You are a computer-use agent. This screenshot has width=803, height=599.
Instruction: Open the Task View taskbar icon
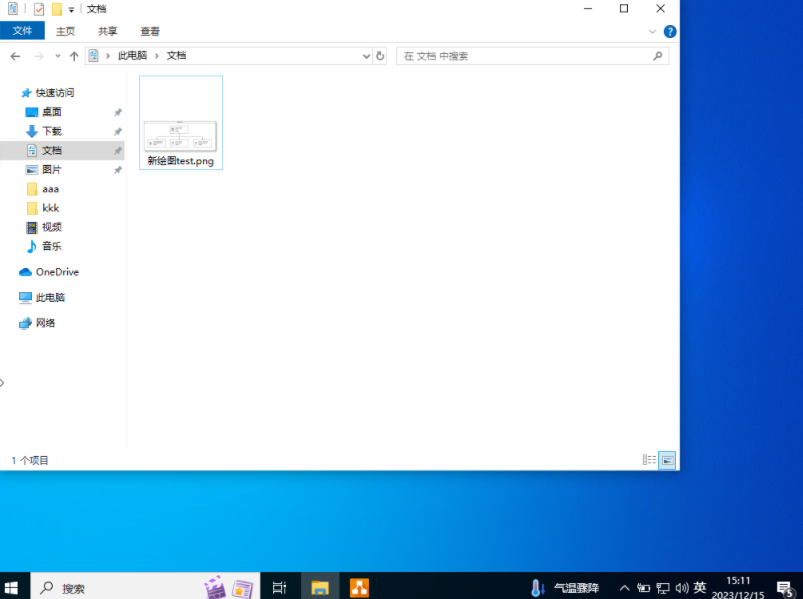pos(280,588)
